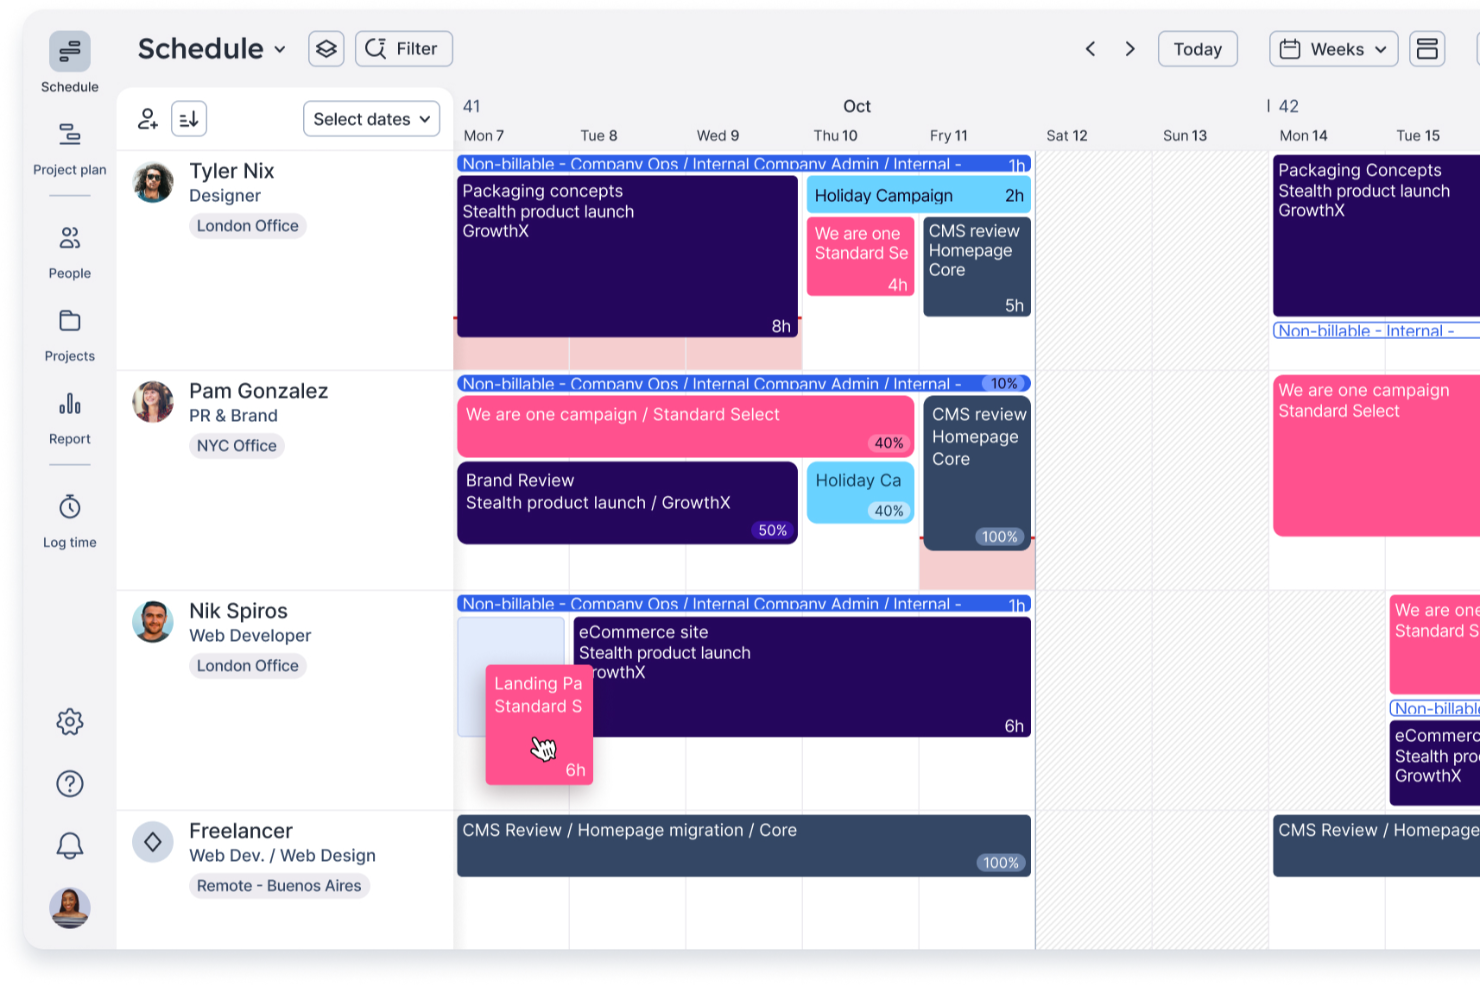Open the Weeks view dropdown
The height and width of the screenshot is (987, 1480).
pyautogui.click(x=1333, y=48)
